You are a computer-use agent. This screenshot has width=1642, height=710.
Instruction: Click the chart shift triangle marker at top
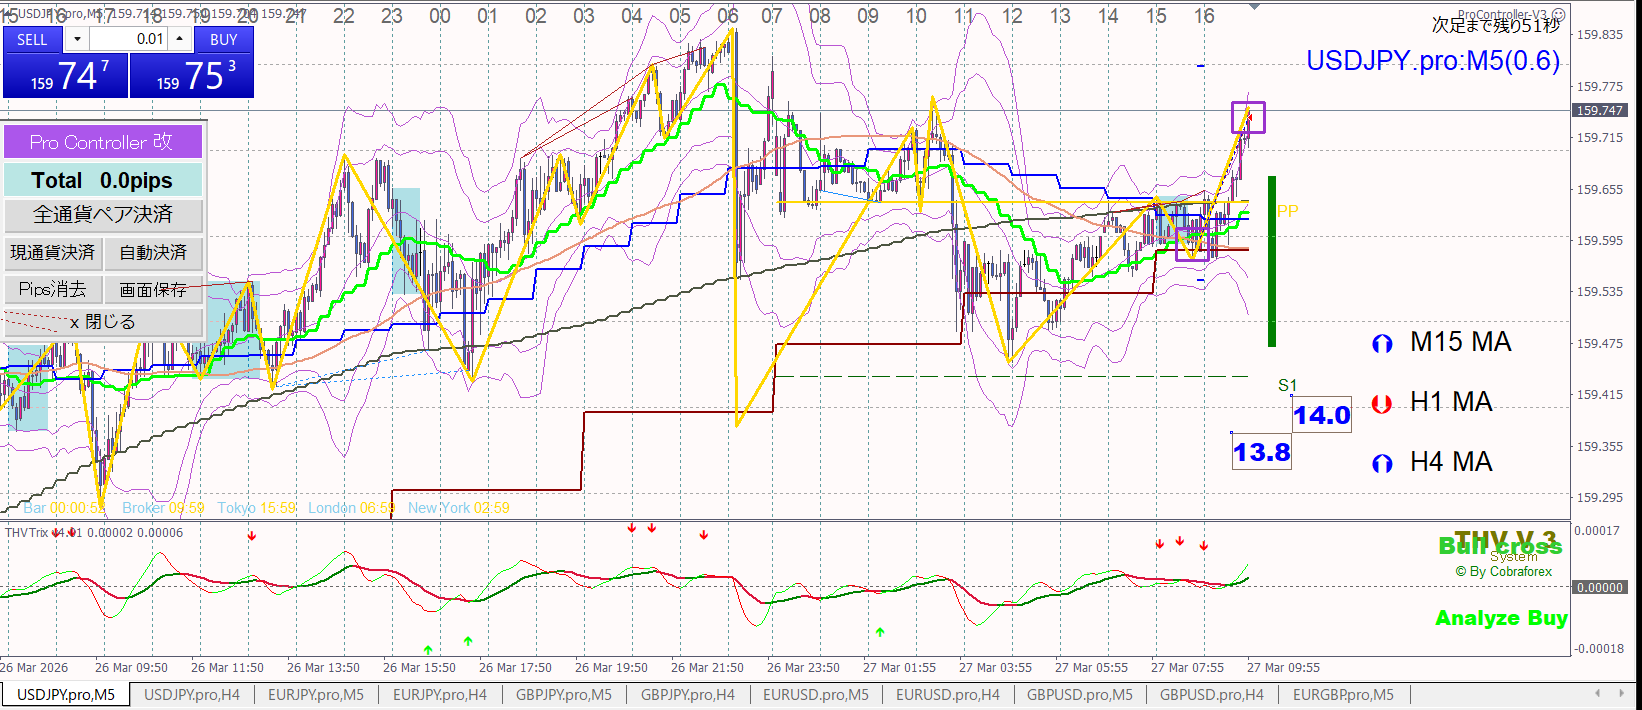tap(1254, 7)
